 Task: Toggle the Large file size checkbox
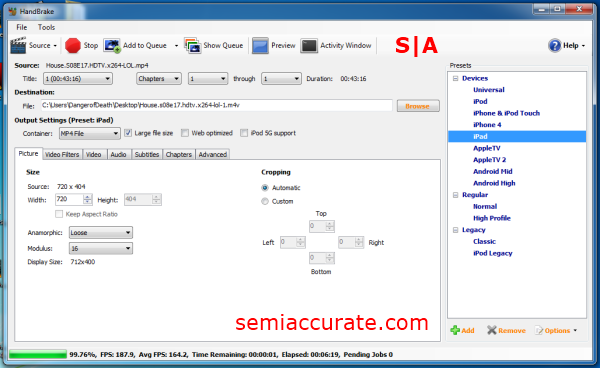(128, 133)
